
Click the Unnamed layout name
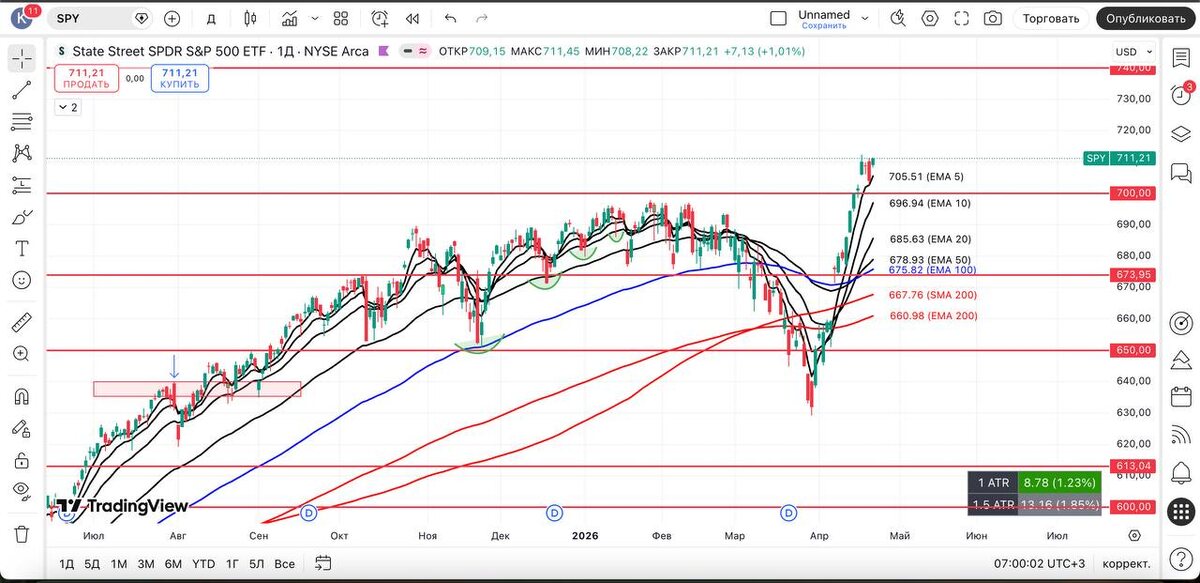[824, 14]
